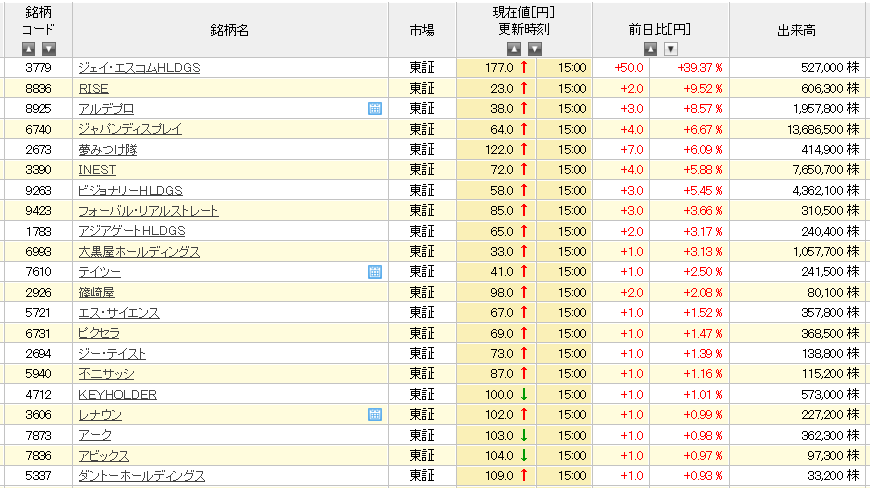
Task: Click price 64.0 for ジャパンディスプレイ
Action: click(x=502, y=129)
